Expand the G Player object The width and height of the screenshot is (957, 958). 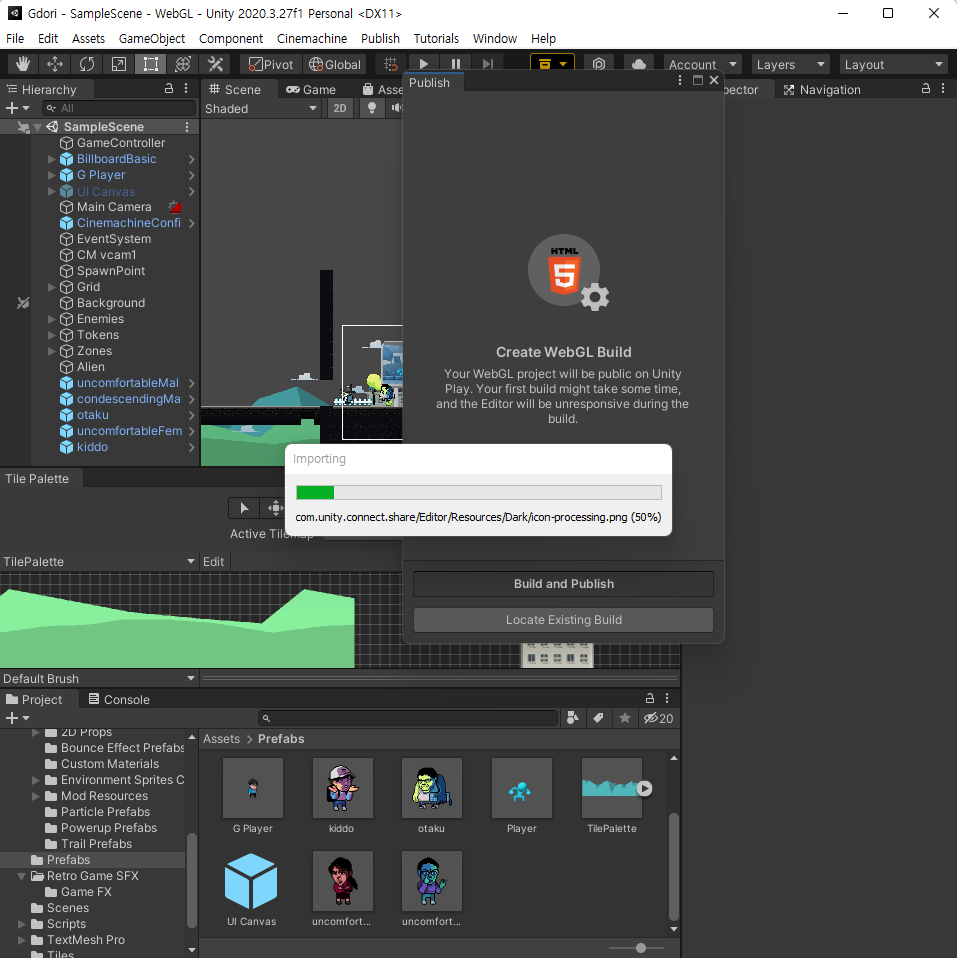pyautogui.click(x=51, y=175)
